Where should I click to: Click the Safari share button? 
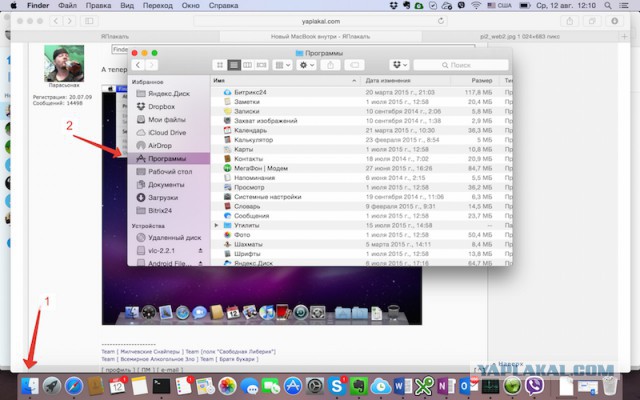point(569,21)
